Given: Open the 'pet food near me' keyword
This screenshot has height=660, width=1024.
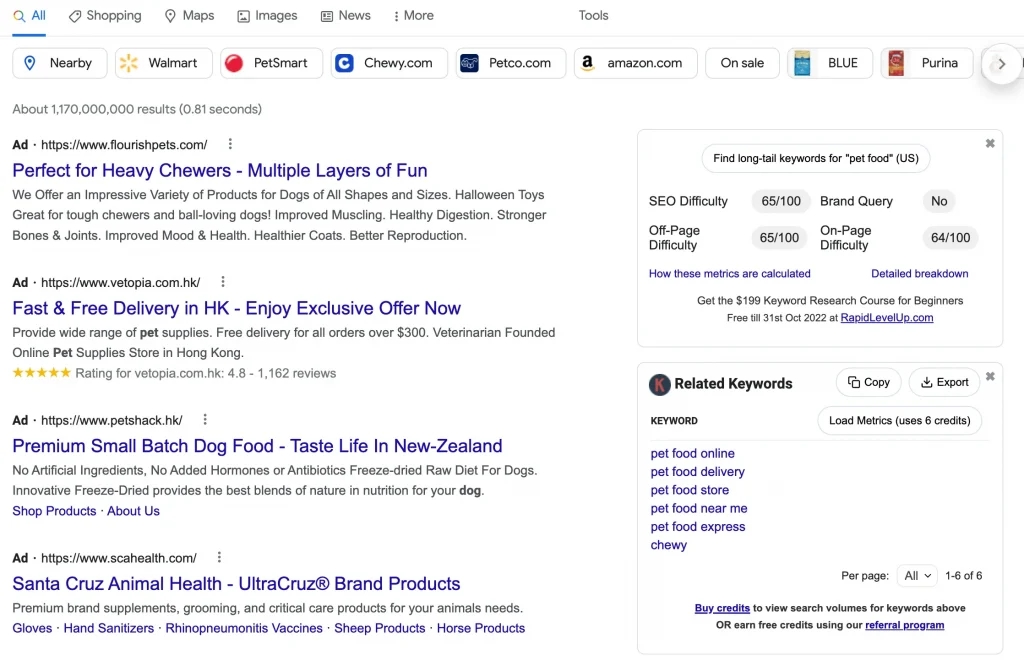Looking at the screenshot, I should click(699, 509).
